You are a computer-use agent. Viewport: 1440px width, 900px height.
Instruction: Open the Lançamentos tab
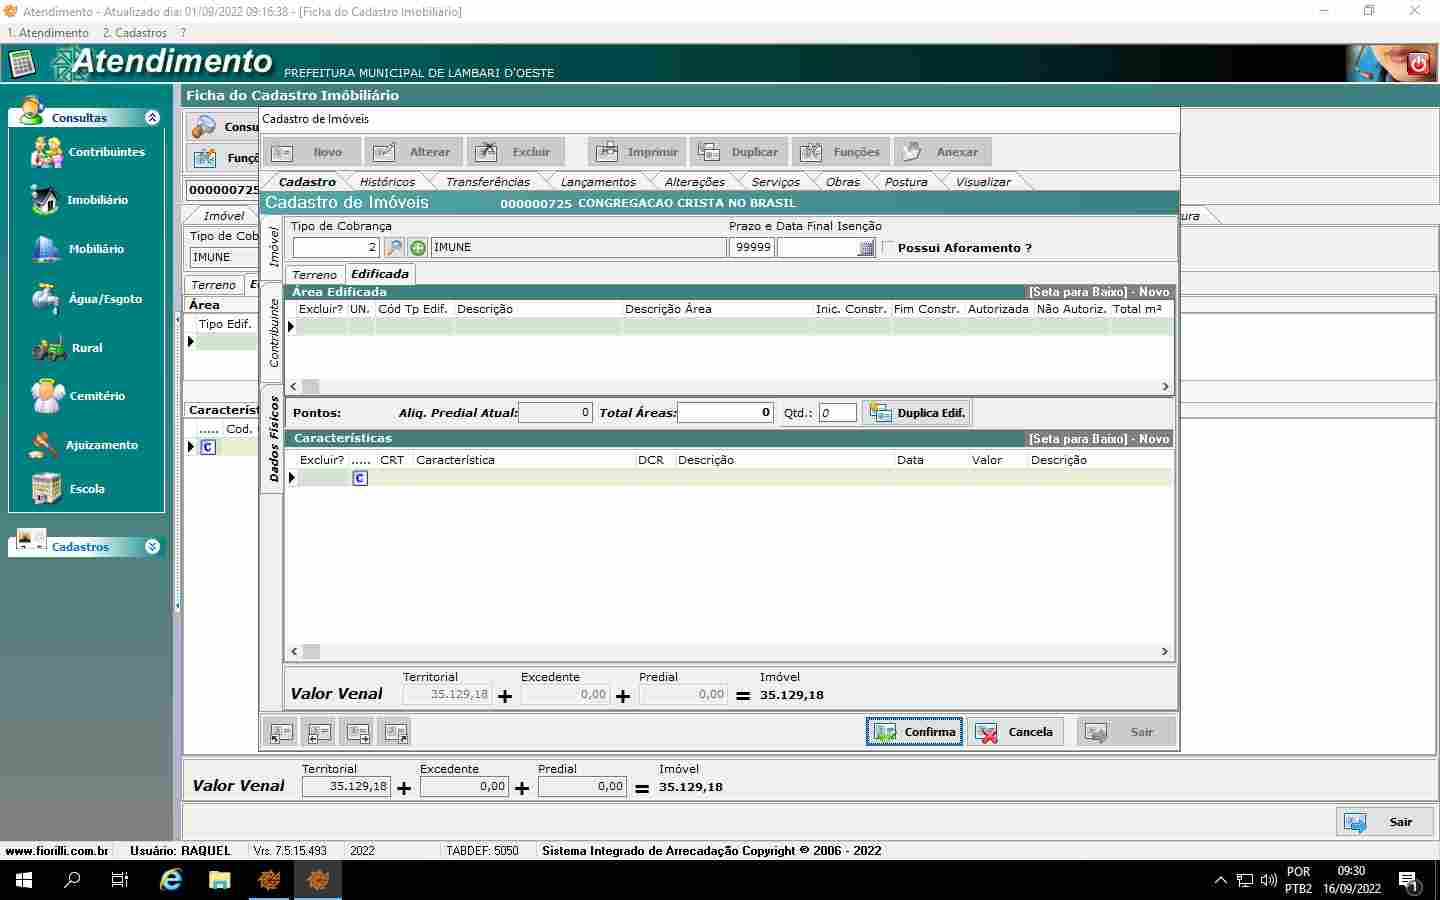pos(597,182)
